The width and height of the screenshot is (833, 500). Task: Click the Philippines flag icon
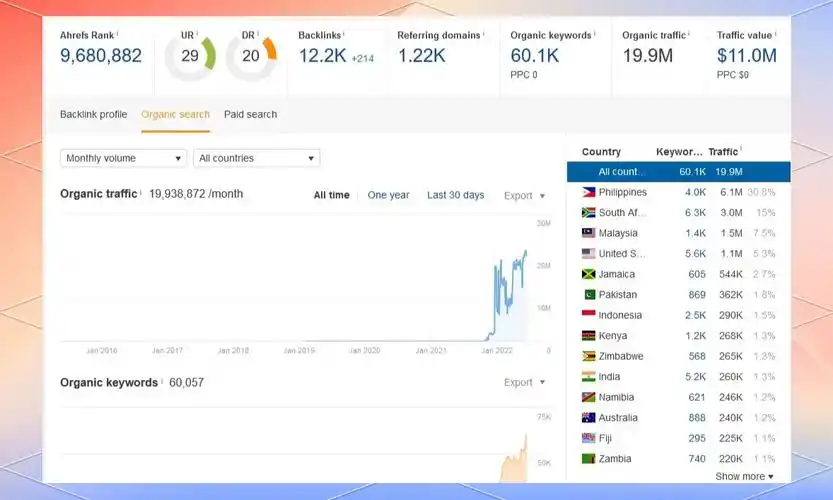tap(588, 192)
